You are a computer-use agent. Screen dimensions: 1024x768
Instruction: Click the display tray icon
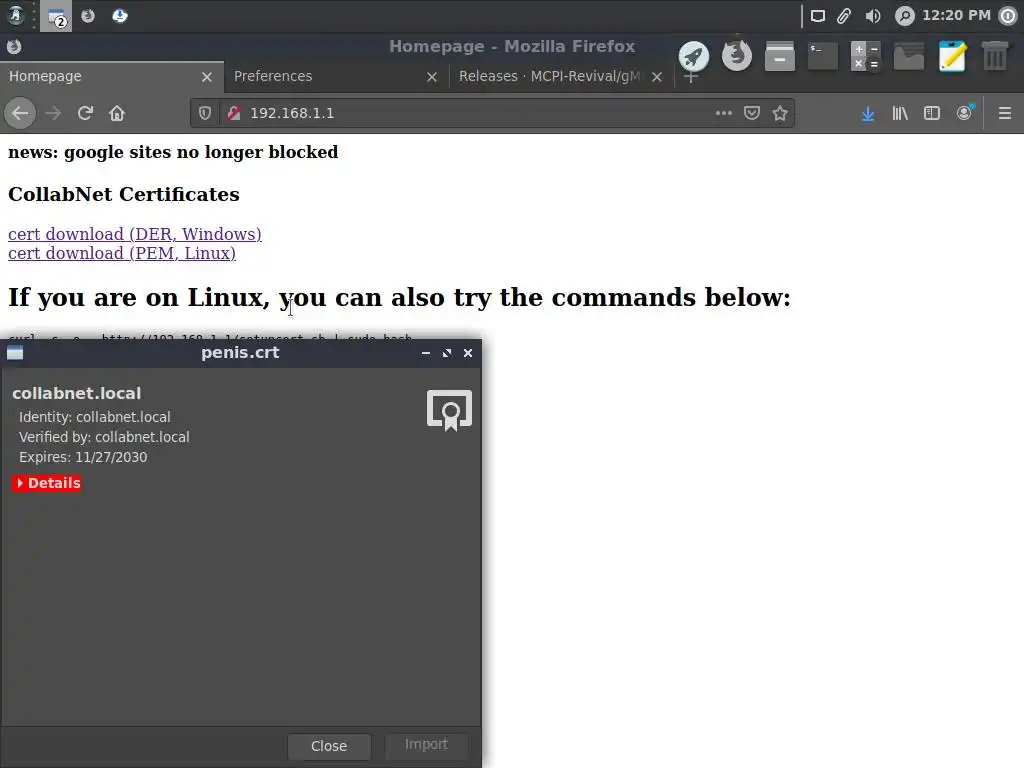pos(818,16)
